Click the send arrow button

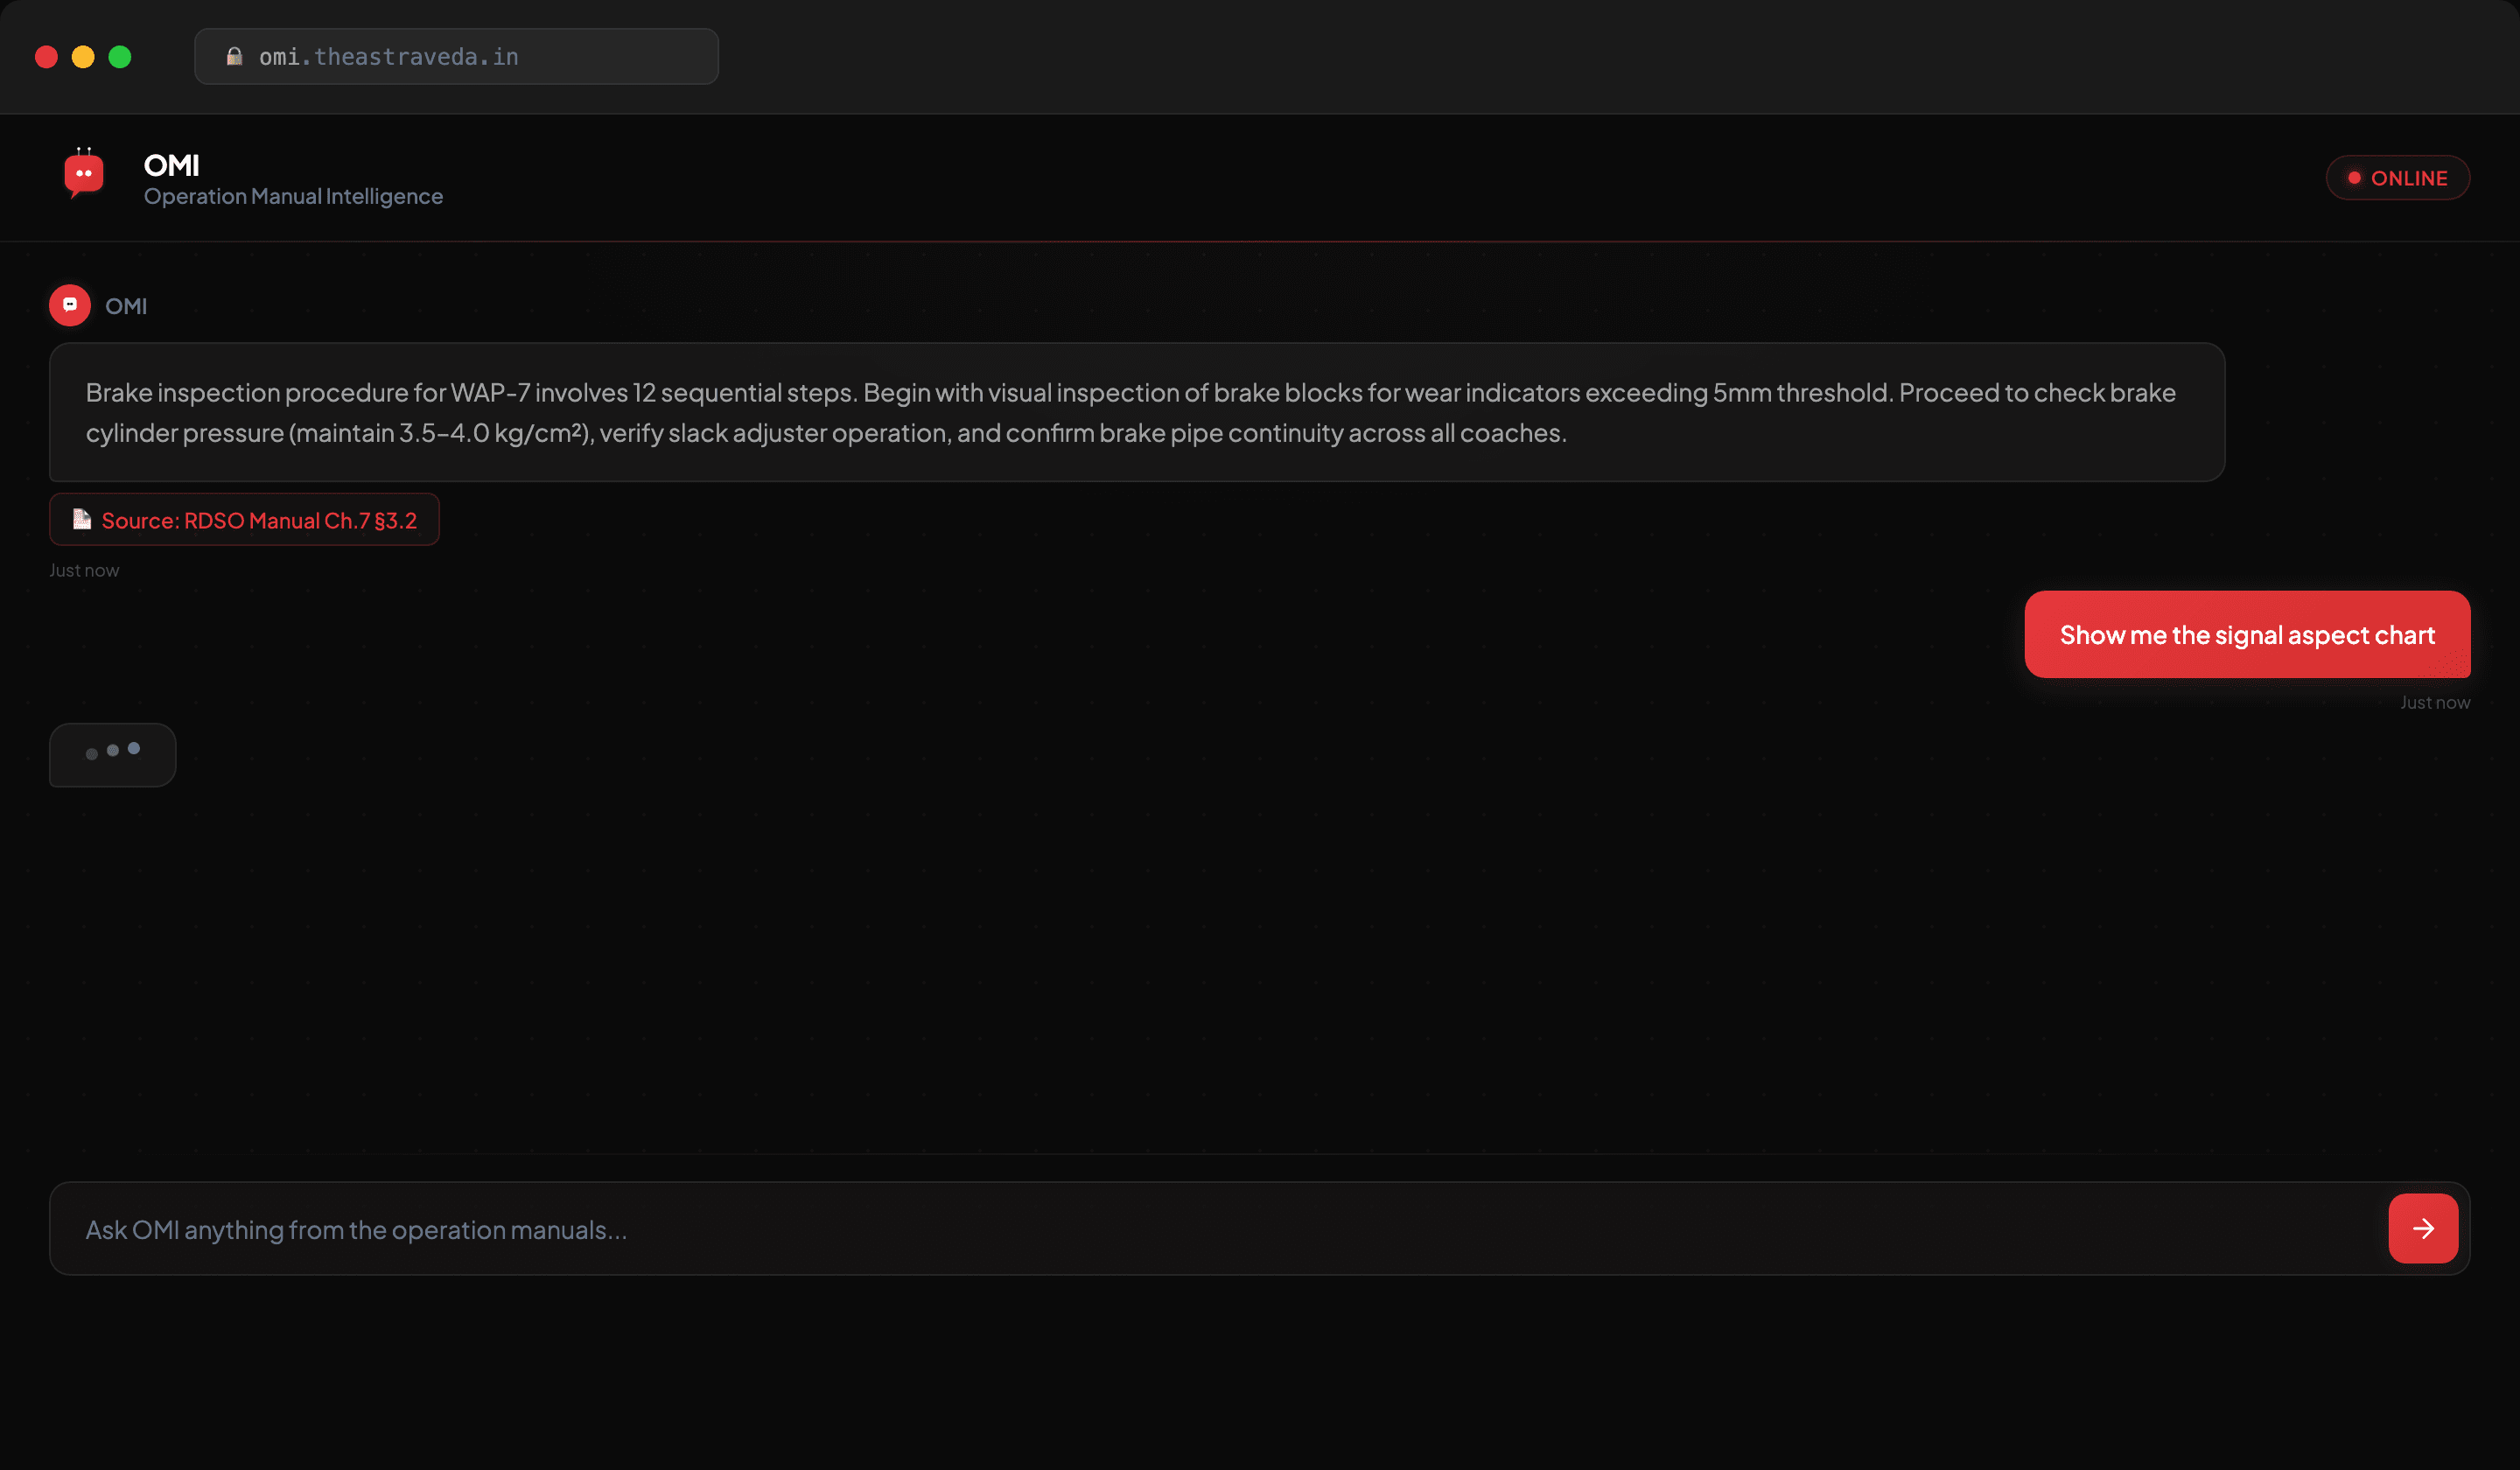pos(2423,1228)
